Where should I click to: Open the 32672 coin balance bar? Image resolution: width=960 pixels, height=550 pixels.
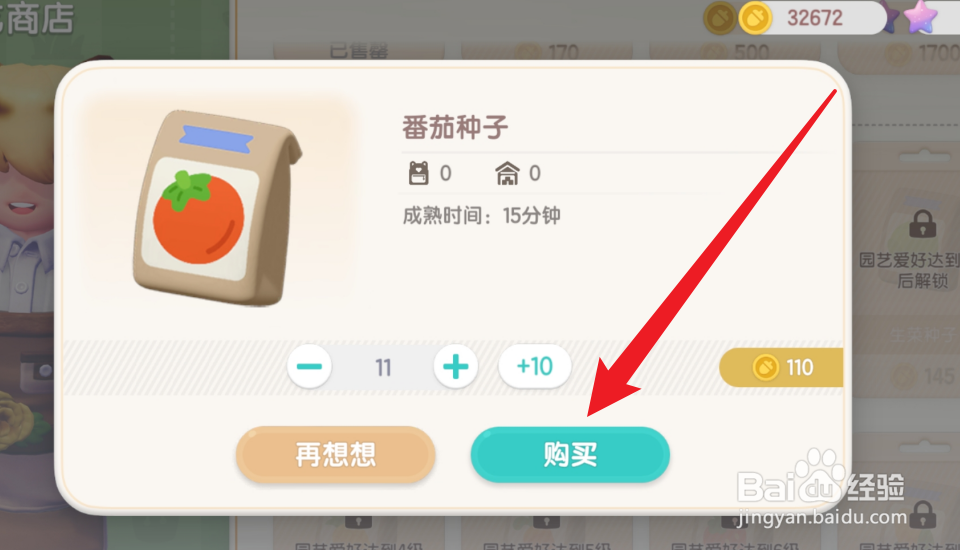813,18
